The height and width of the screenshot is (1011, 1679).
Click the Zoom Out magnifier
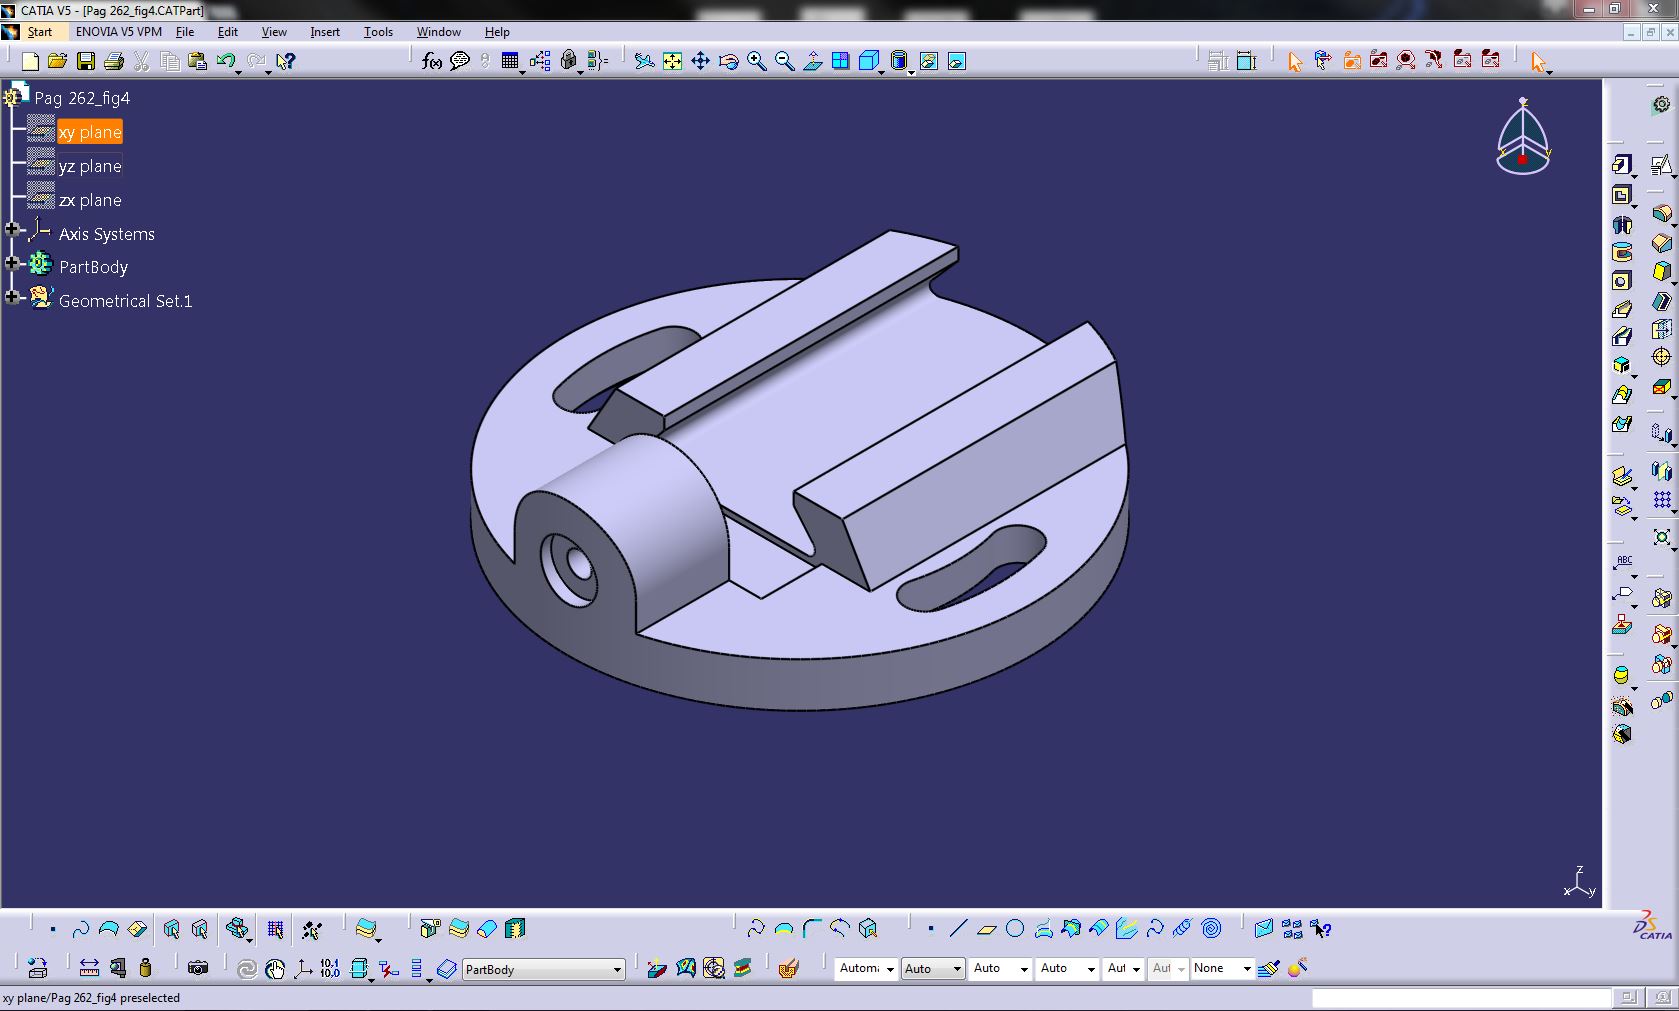(785, 62)
